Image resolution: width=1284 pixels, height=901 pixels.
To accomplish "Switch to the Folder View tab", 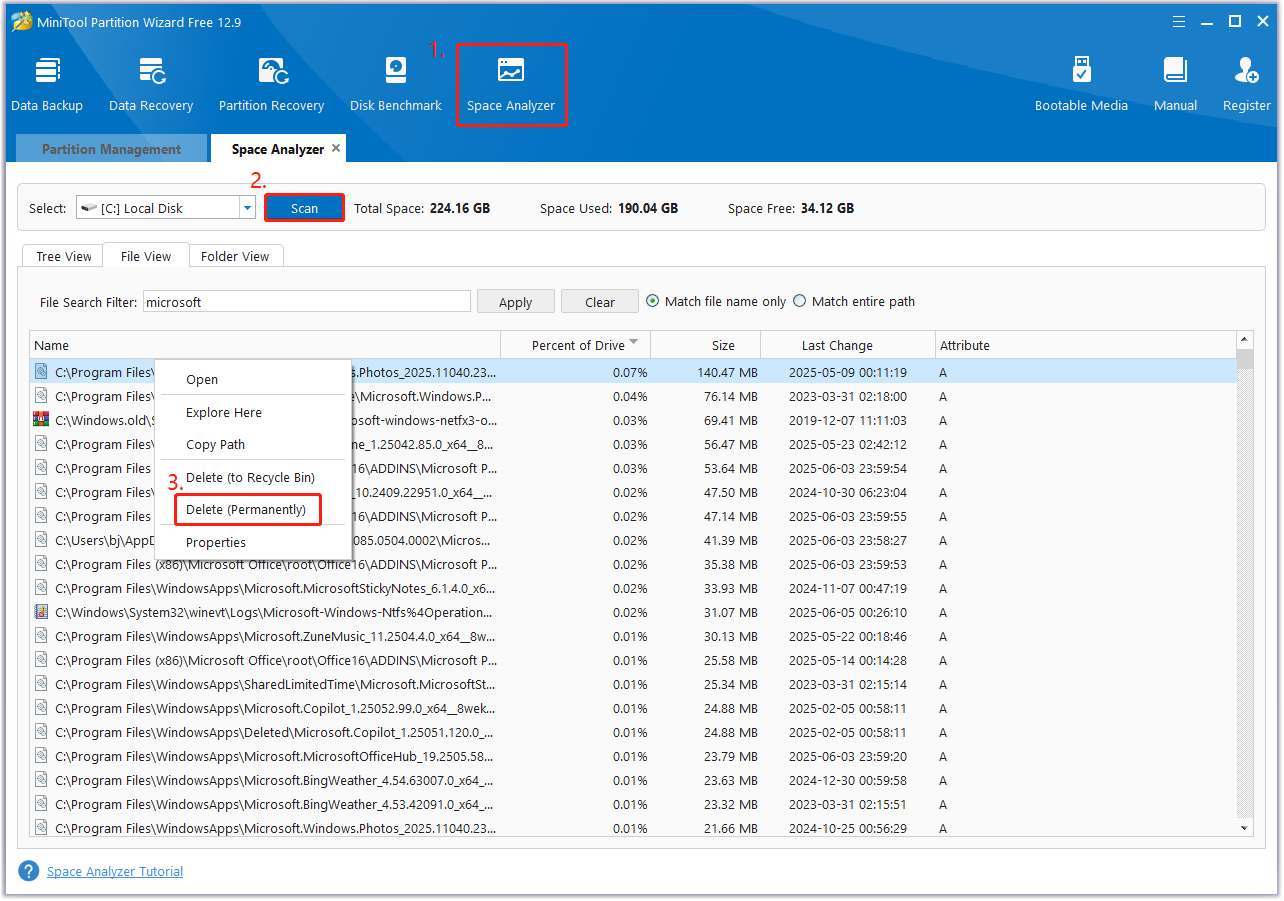I will coord(235,257).
